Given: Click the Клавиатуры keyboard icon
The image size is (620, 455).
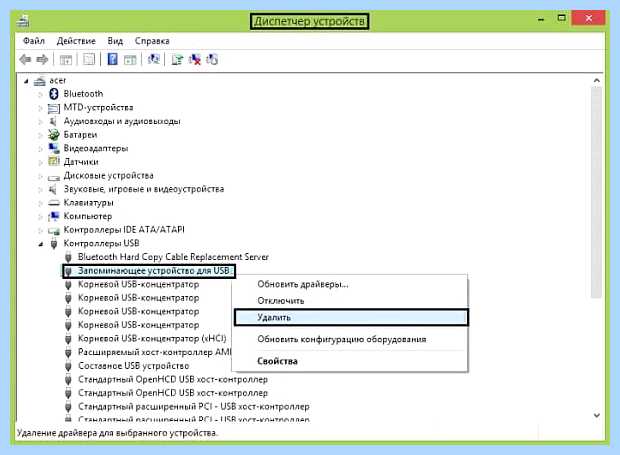Looking at the screenshot, I should point(54,203).
